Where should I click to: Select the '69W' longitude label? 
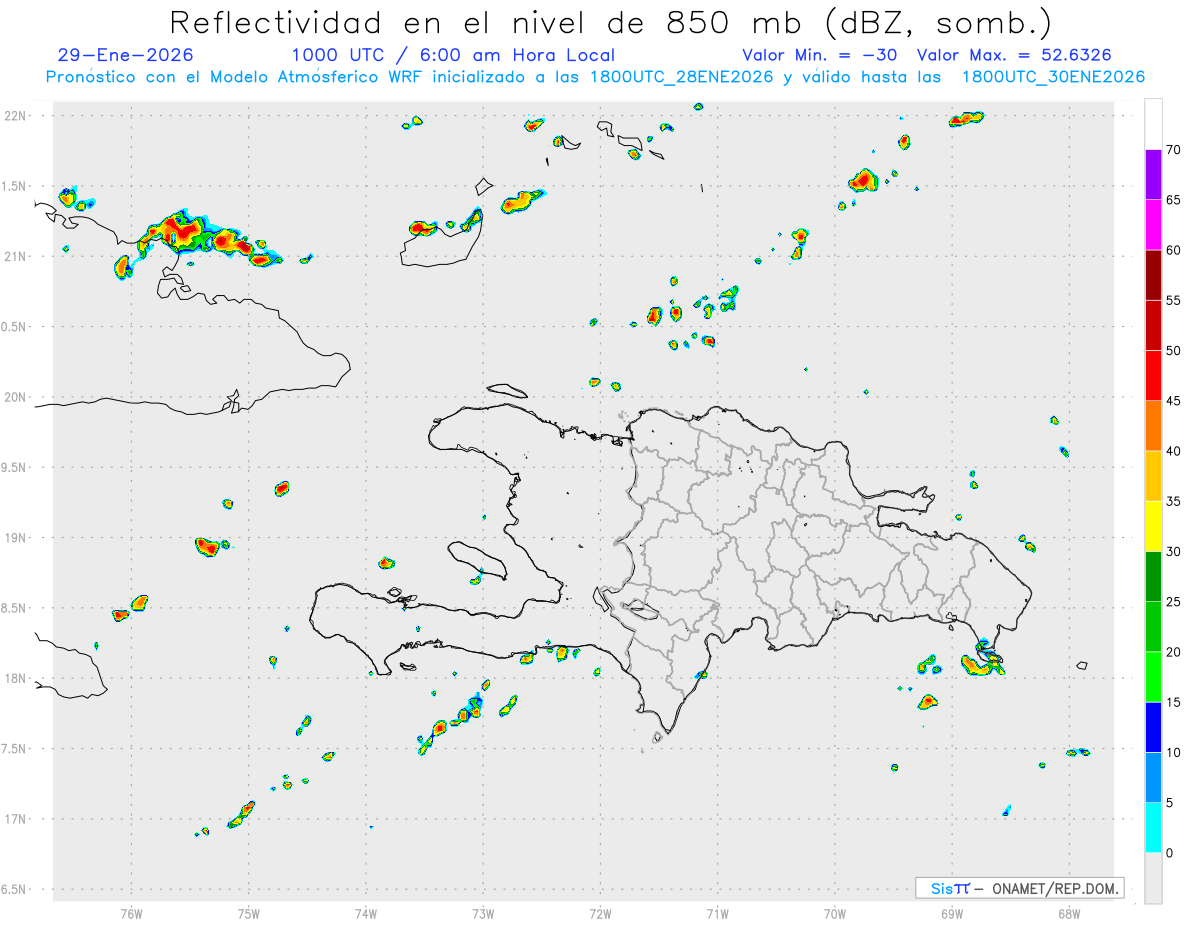952,914
